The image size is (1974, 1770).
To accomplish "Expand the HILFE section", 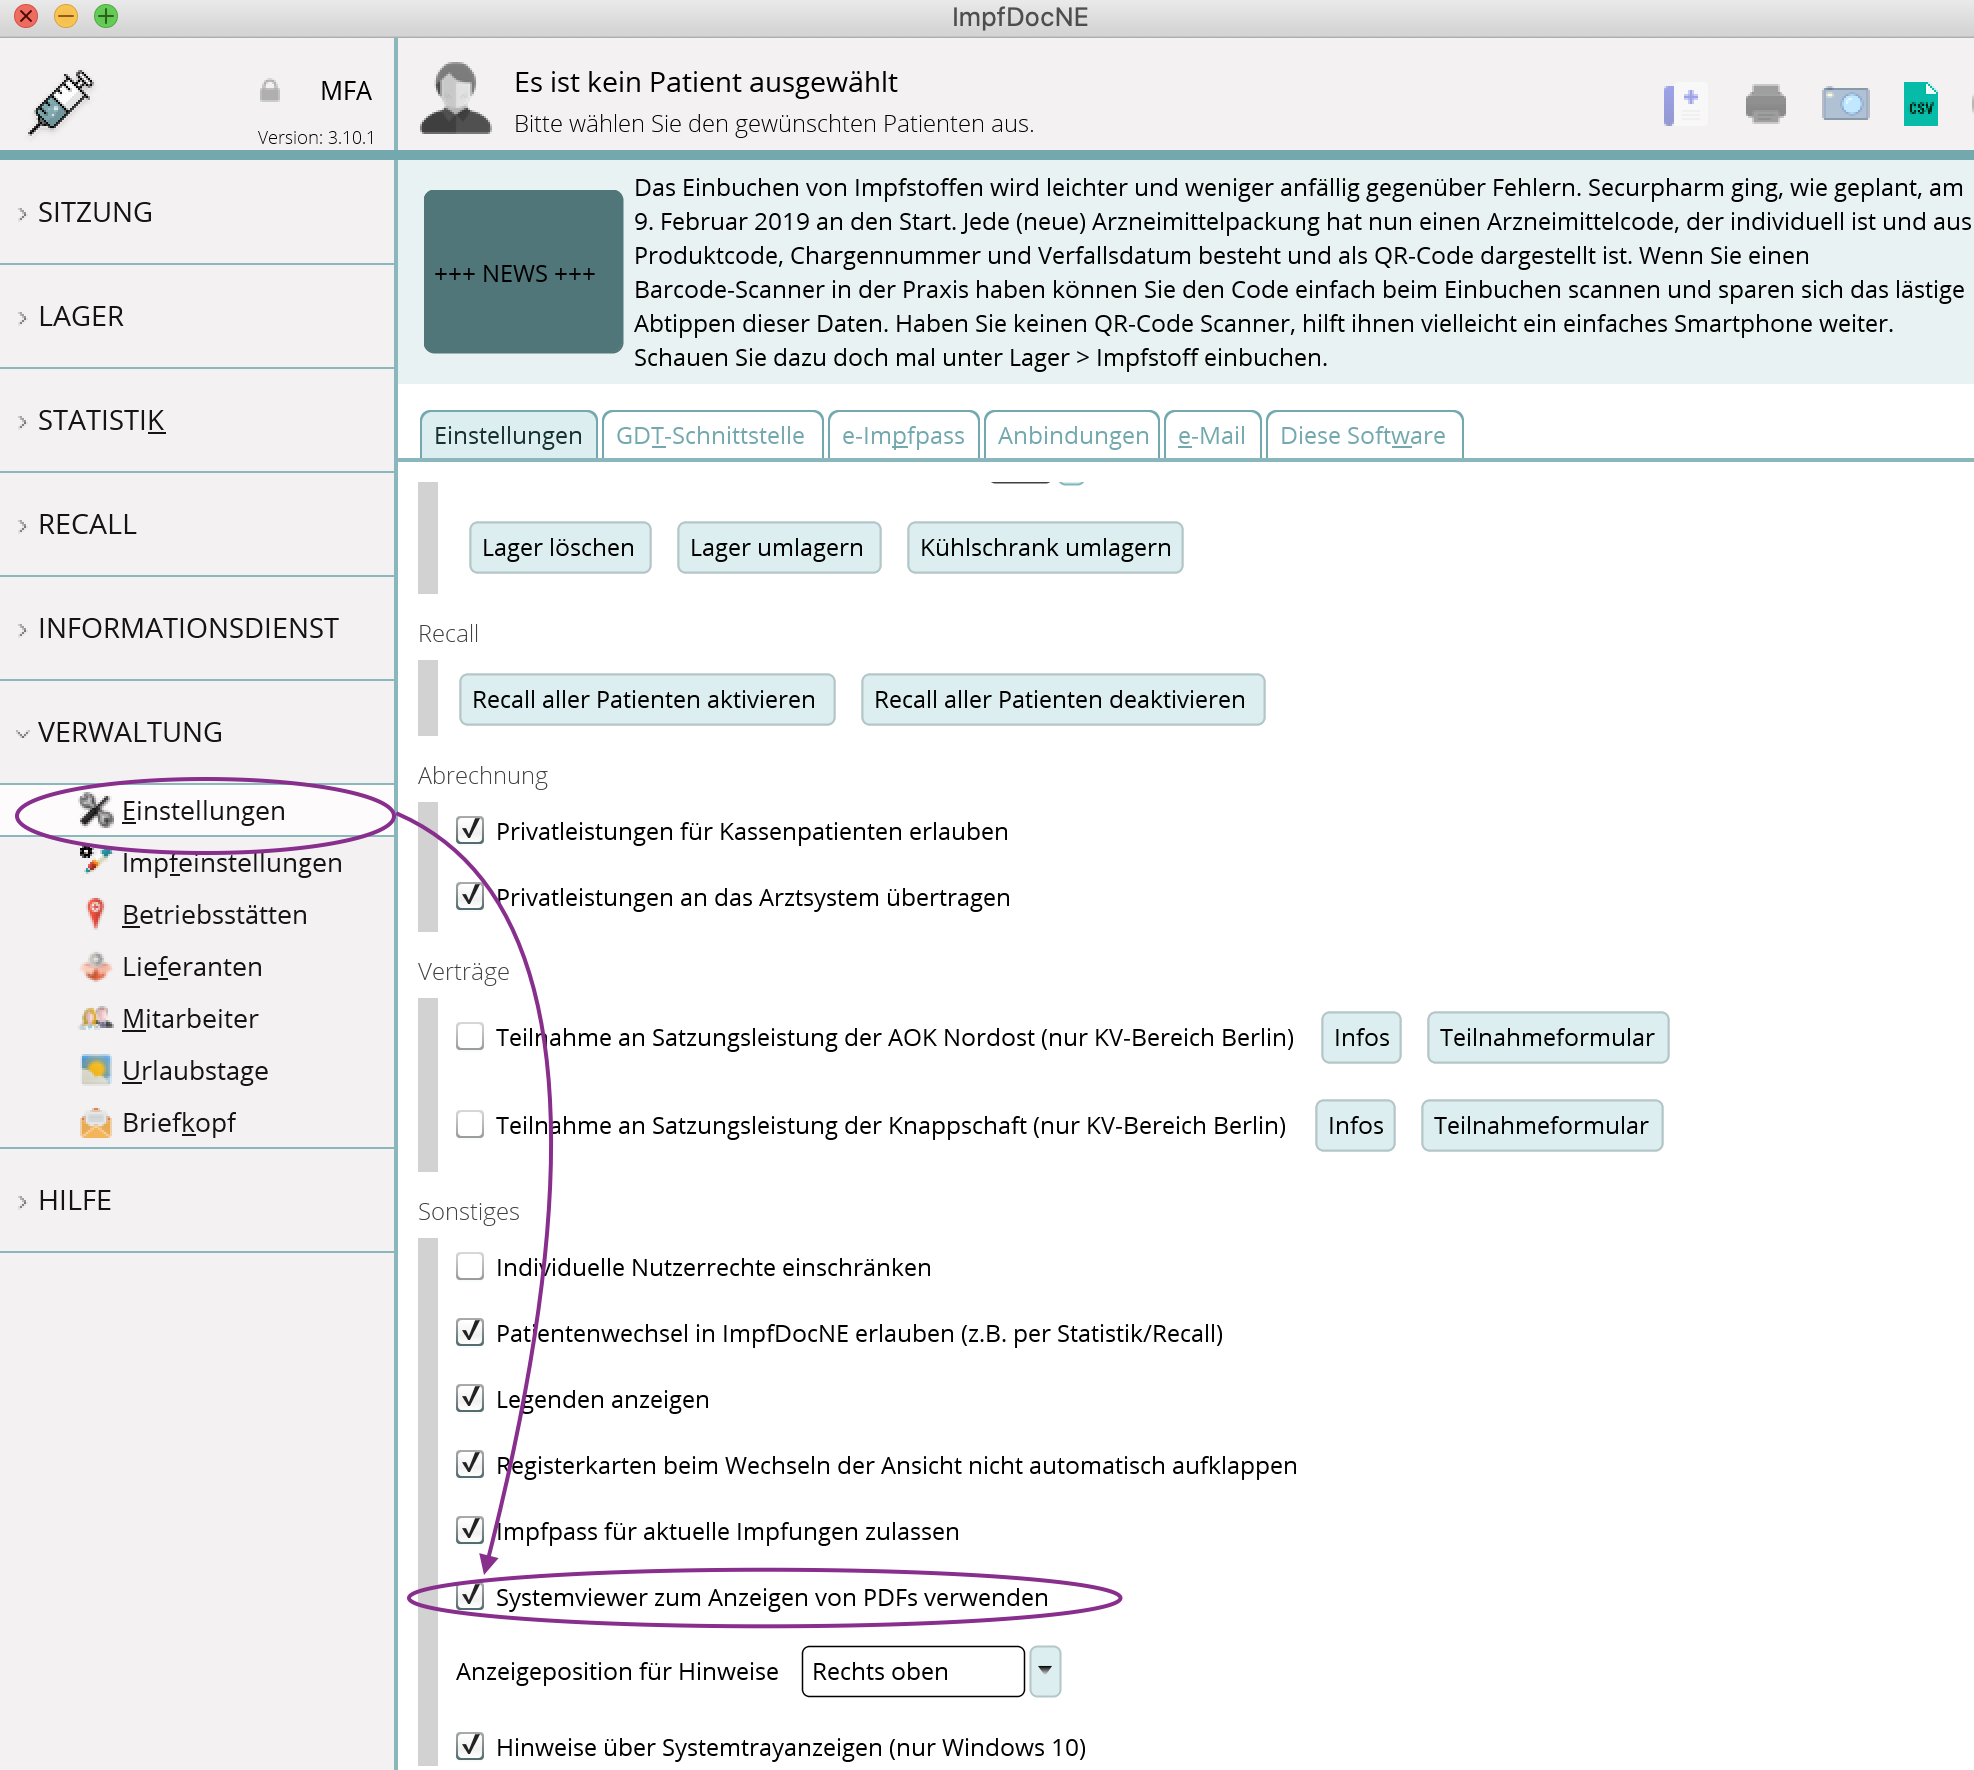I will 197,1200.
